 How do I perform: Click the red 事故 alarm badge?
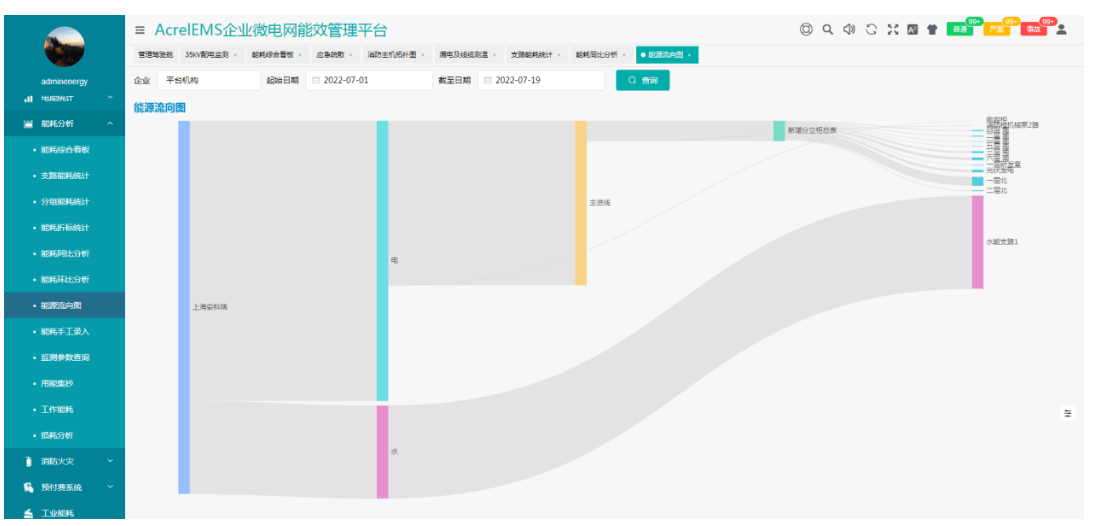1034,29
